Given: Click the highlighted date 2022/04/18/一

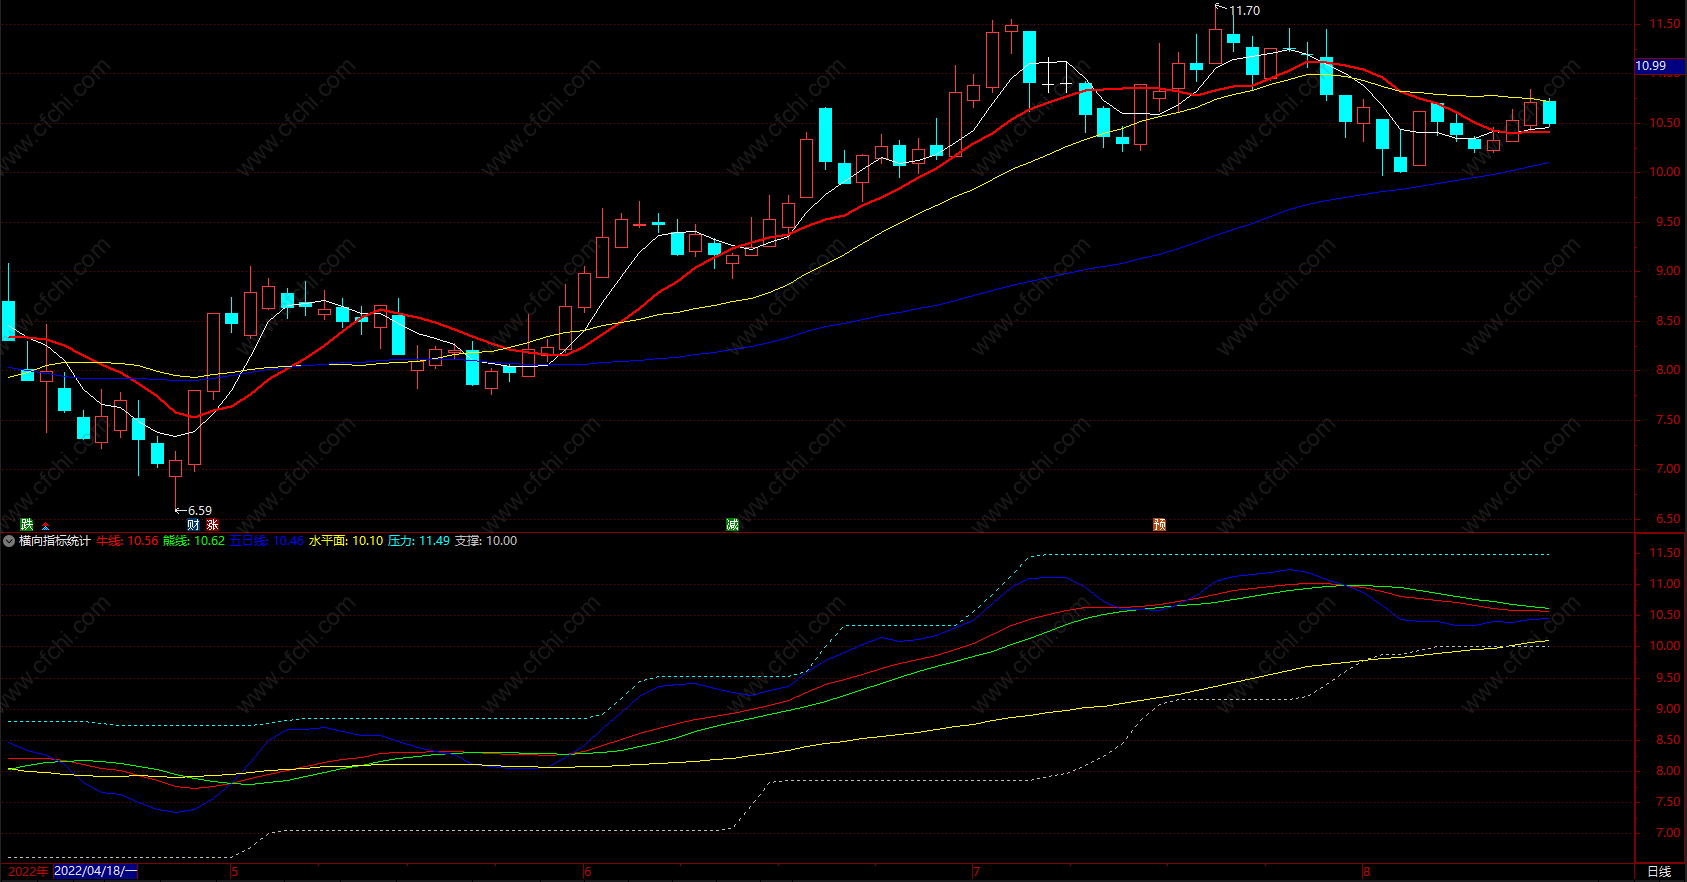Looking at the screenshot, I should click(x=95, y=871).
